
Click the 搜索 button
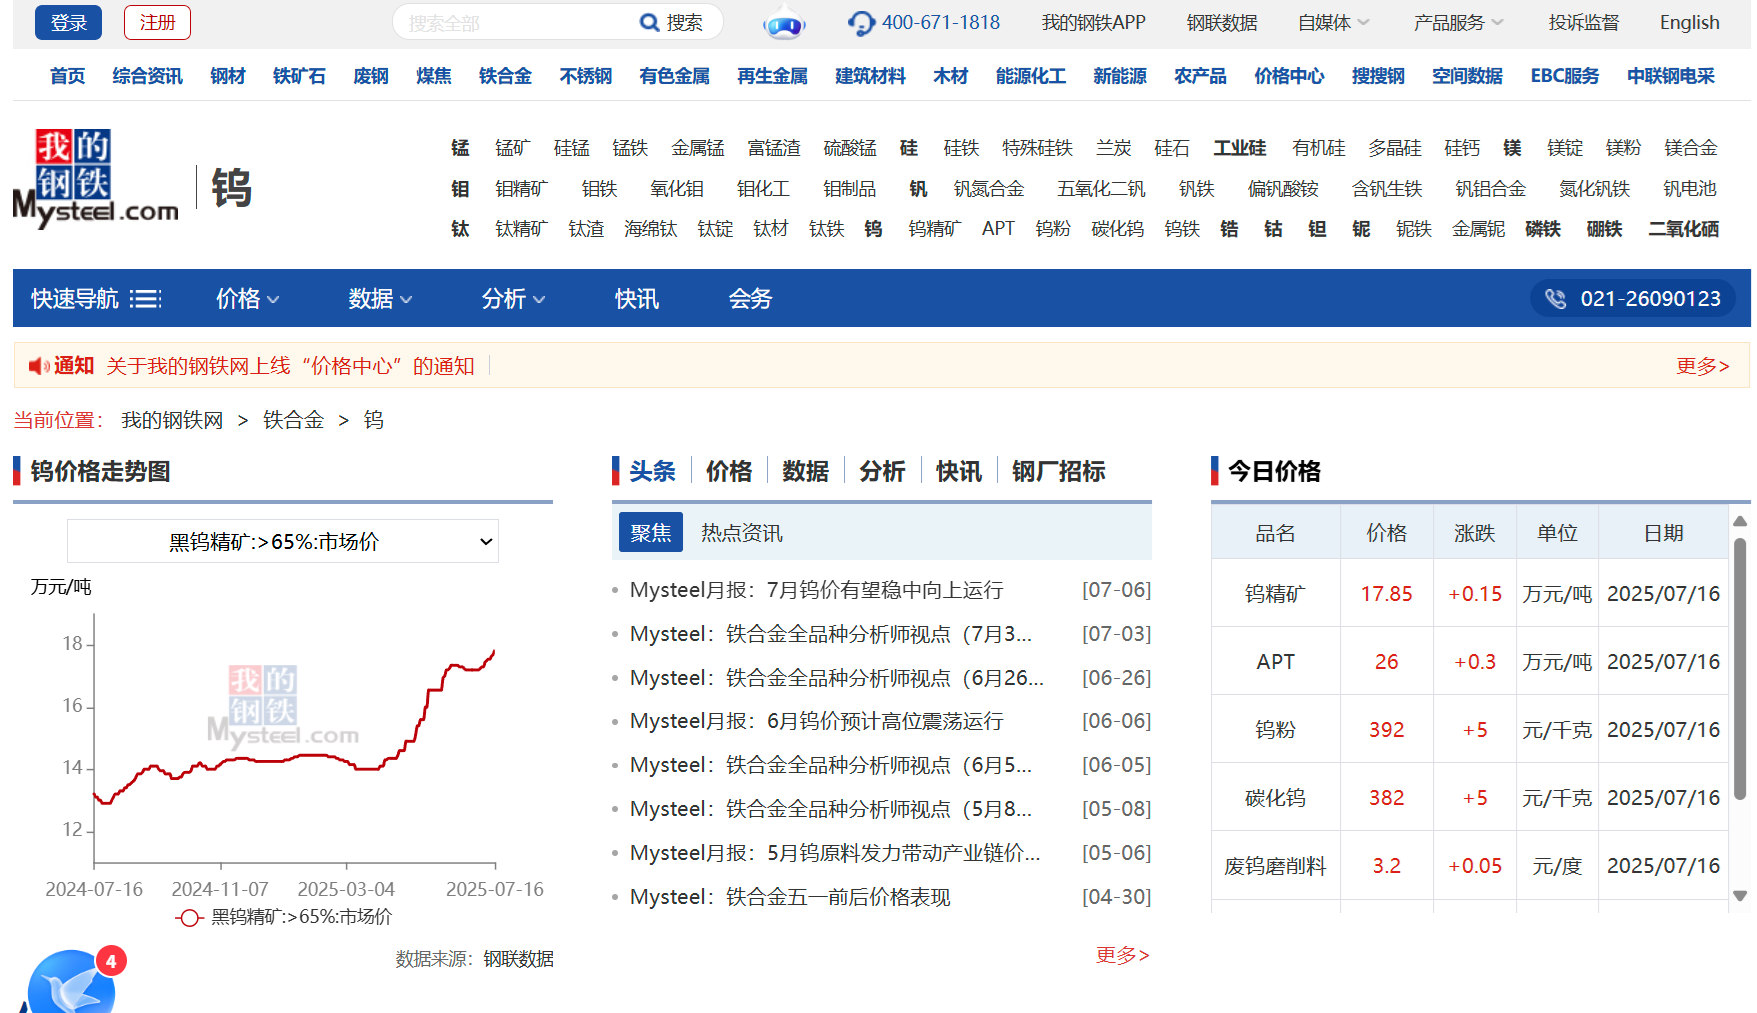[x=684, y=22]
